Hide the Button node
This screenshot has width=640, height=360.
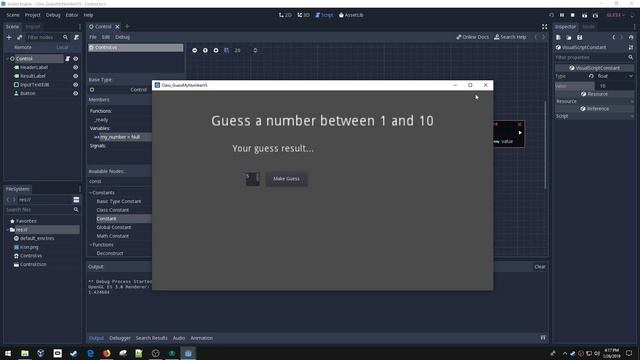click(76, 93)
